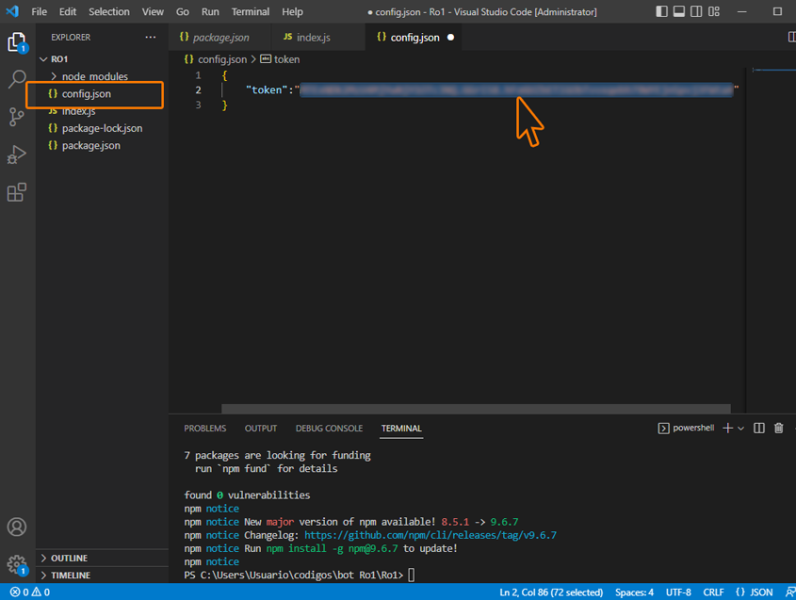Image resolution: width=796 pixels, height=600 pixels.
Task: Expand the Timeline section
Action: 70,576
